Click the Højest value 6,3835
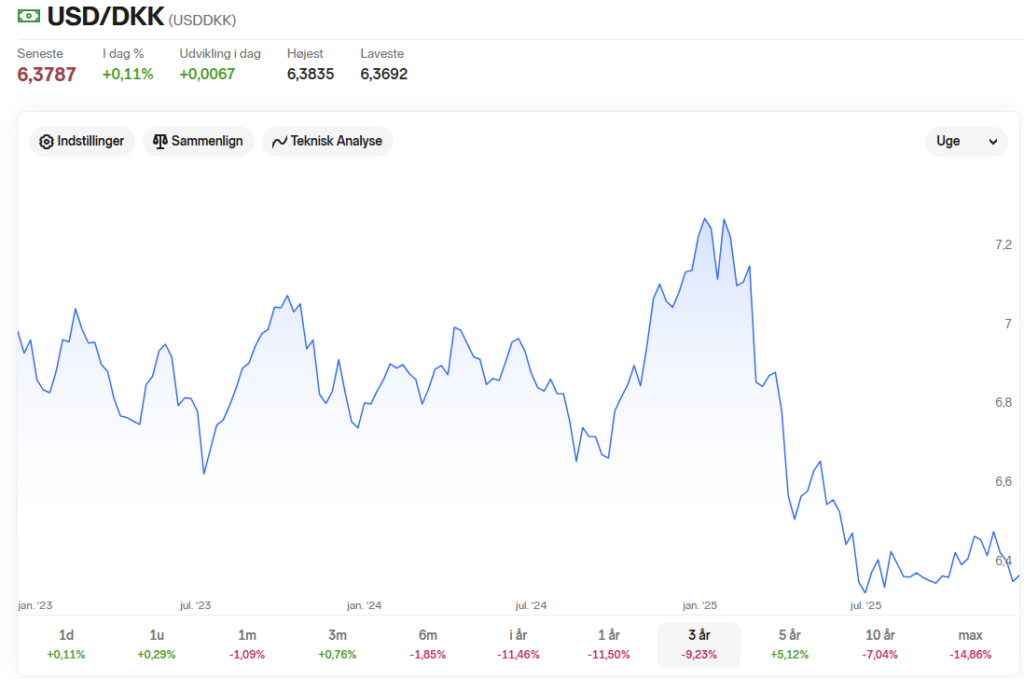1024x679 pixels. 310,74
